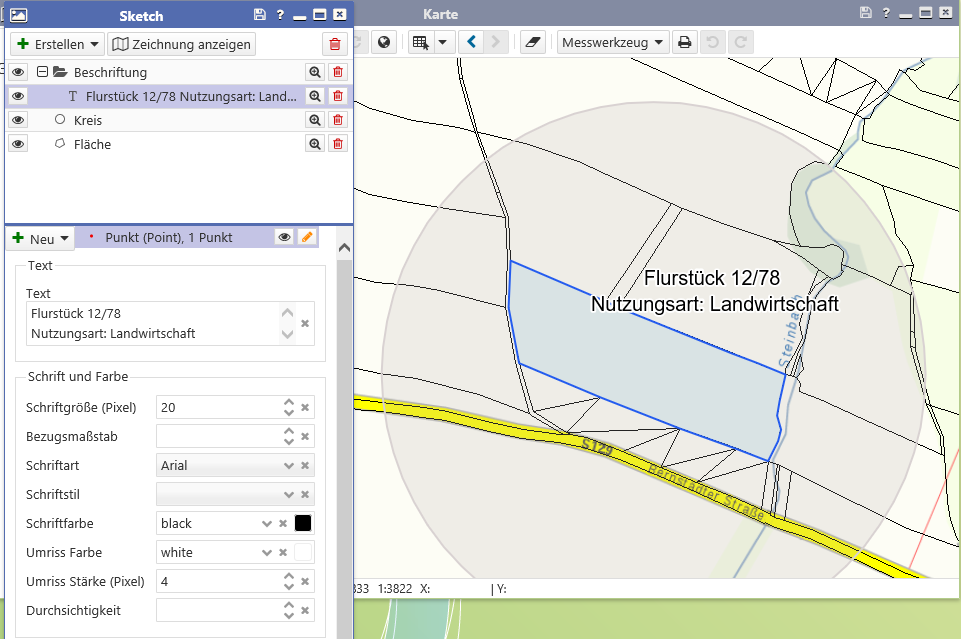961x639 pixels.
Task: Go to previous map view with blue arrow
Action: 471,42
